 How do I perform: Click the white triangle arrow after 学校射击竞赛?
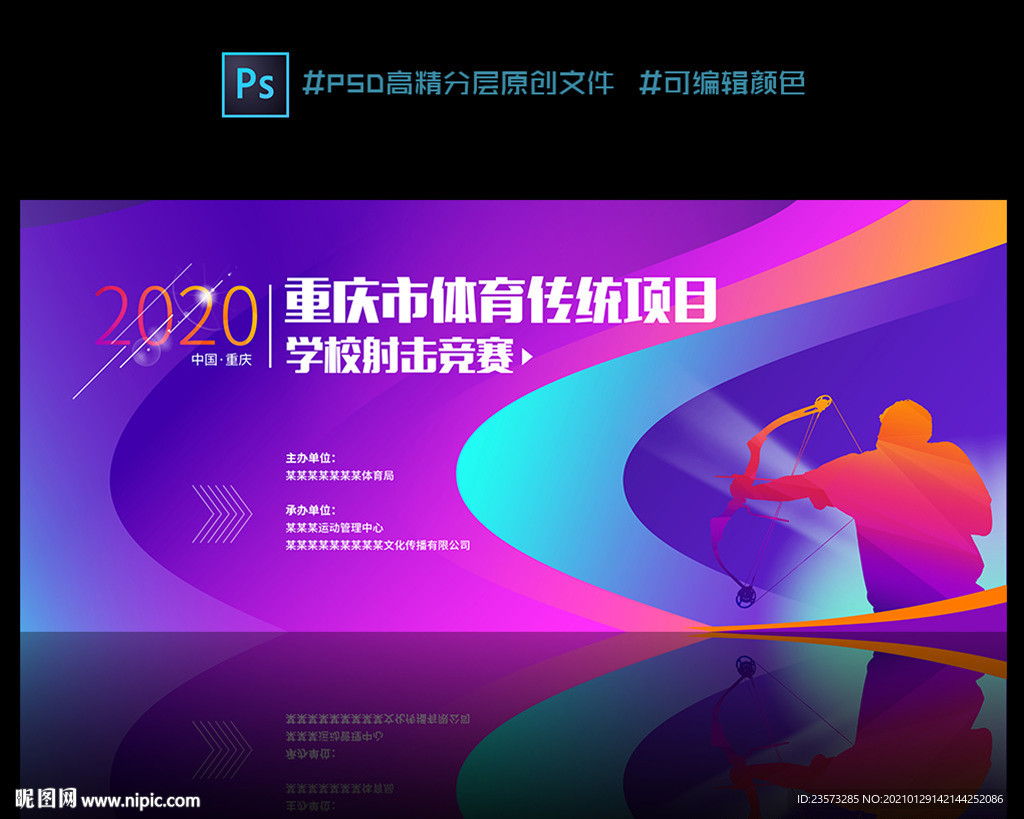[x=527, y=357]
